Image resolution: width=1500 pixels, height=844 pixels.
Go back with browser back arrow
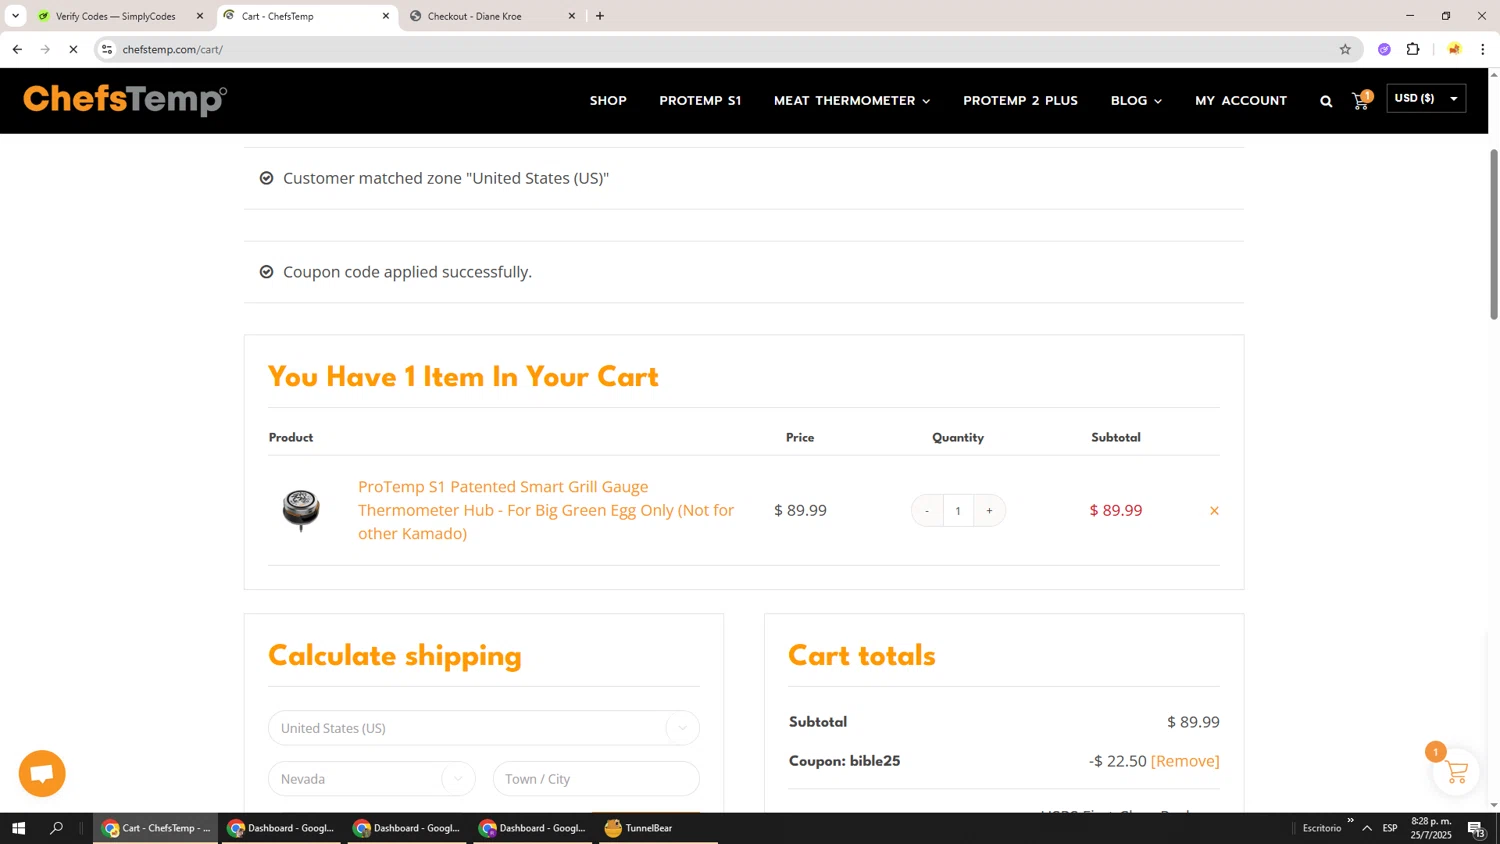[x=17, y=49]
